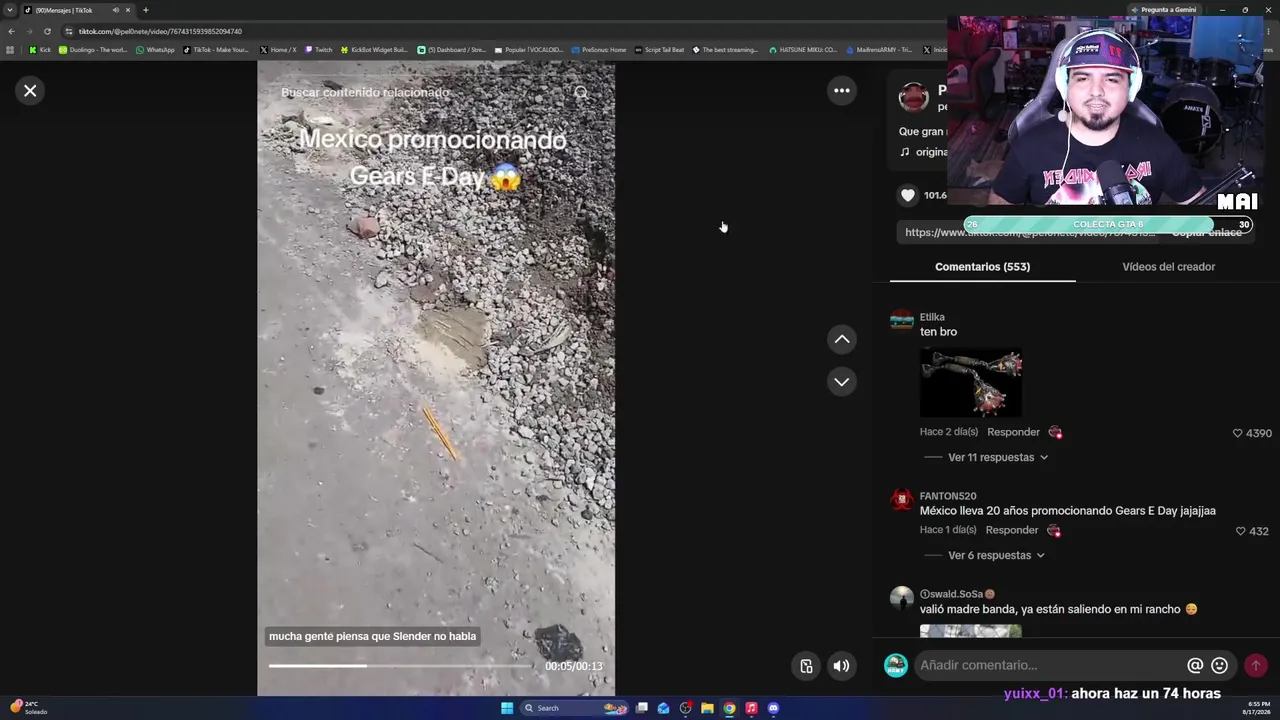The height and width of the screenshot is (720, 1280).
Task: Toggle the video auto-scroll icon
Action: click(807, 666)
